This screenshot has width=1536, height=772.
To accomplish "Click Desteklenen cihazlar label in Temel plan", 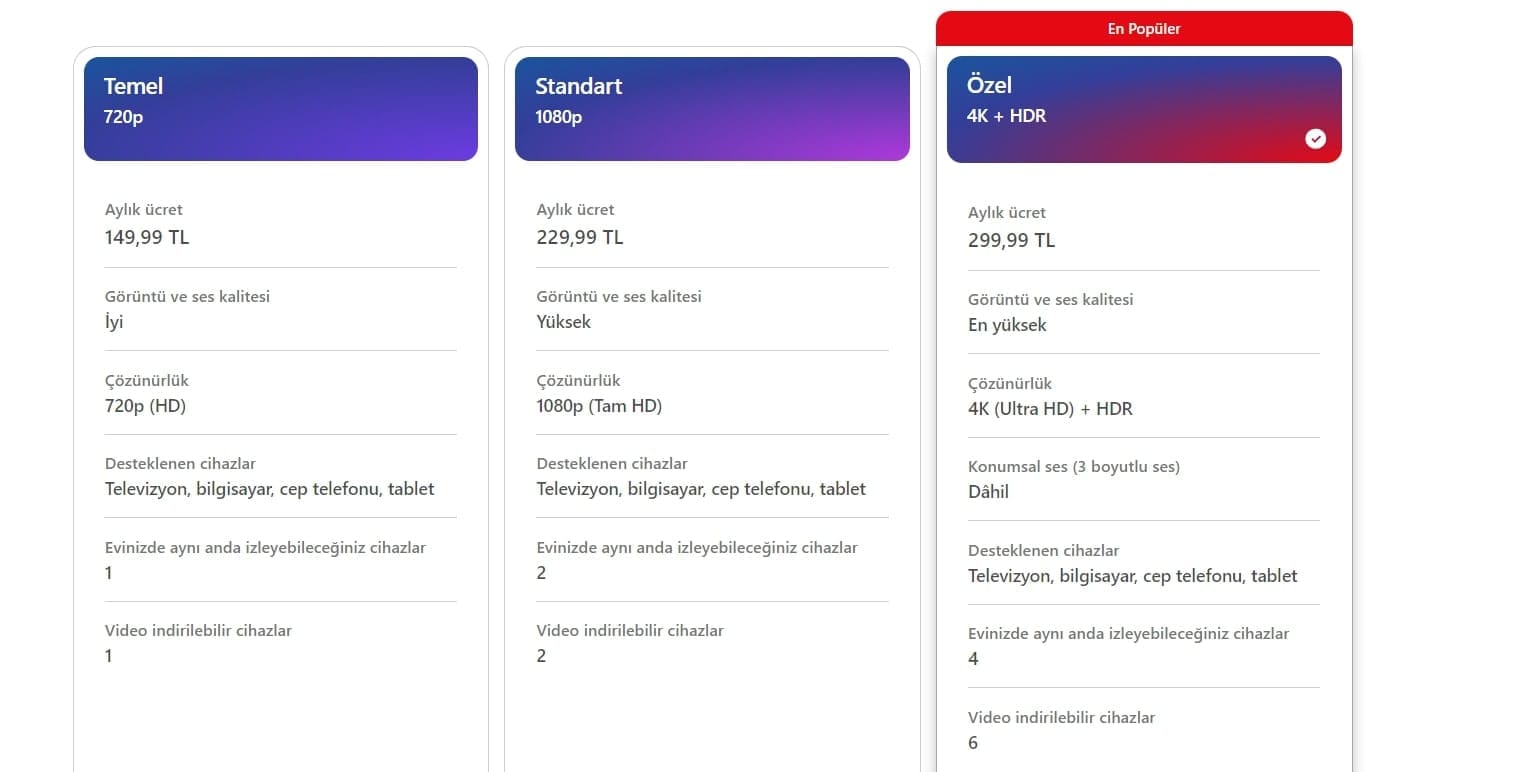I will coord(180,464).
